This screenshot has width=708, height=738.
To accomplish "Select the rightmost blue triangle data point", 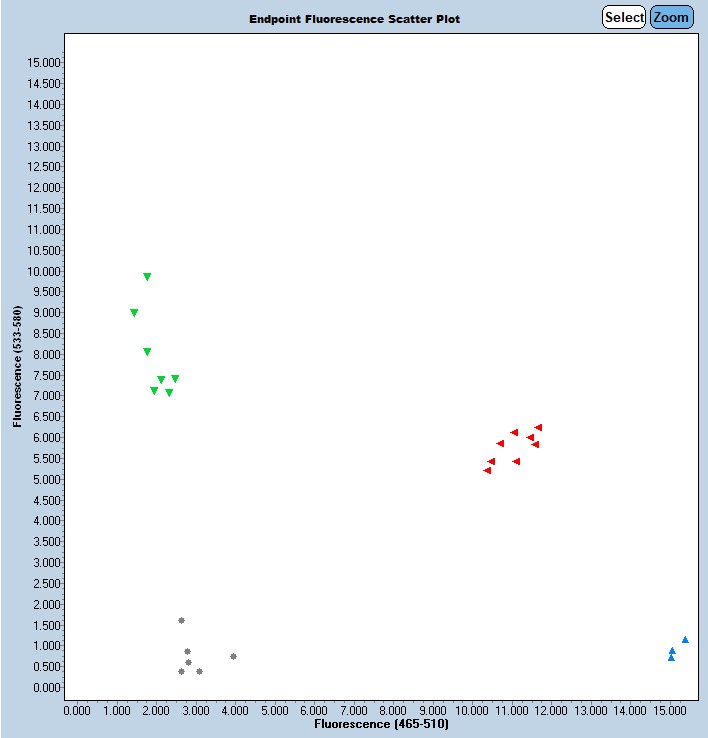I will coord(685,639).
